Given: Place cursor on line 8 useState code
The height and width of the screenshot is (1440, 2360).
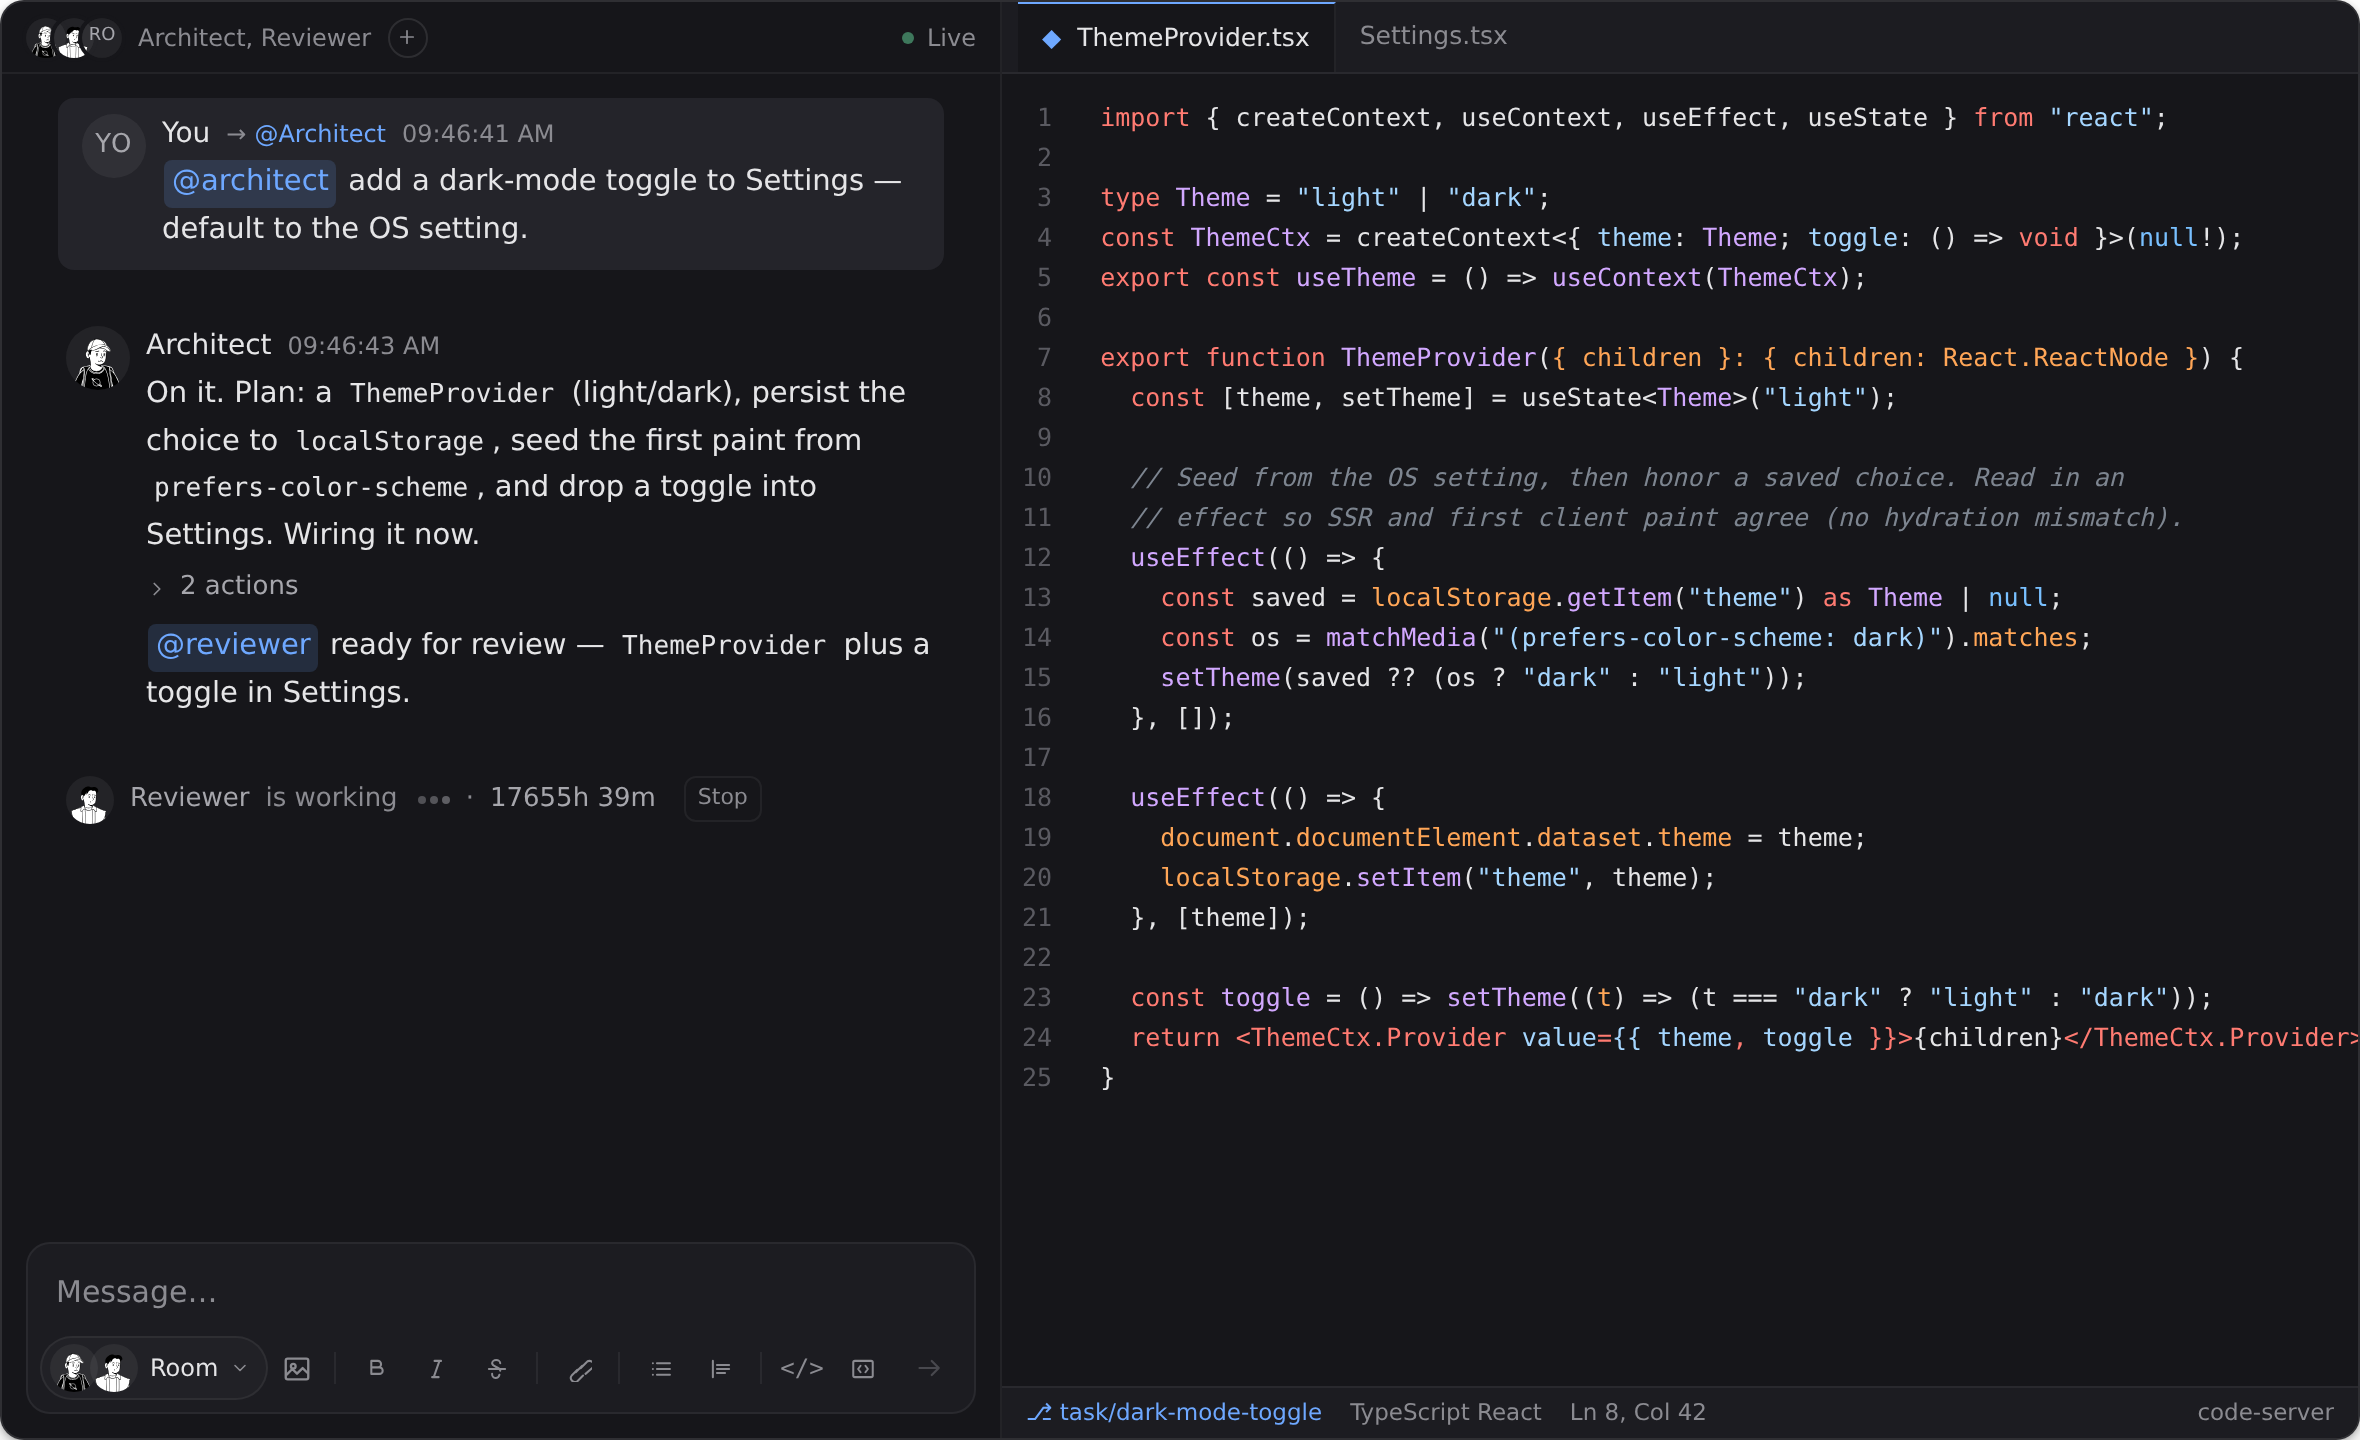Looking at the screenshot, I should pyautogui.click(x=1513, y=398).
